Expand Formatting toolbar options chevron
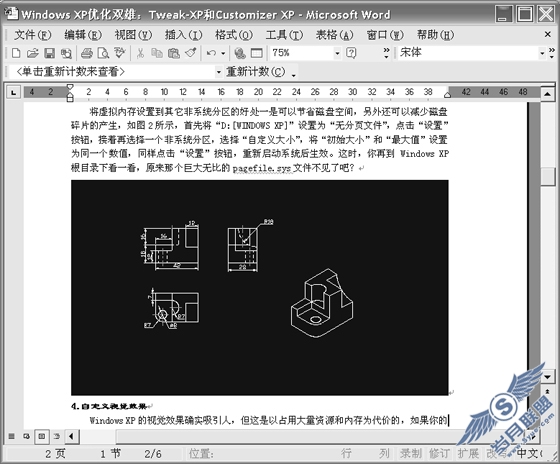The image size is (560, 464). click(x=551, y=53)
